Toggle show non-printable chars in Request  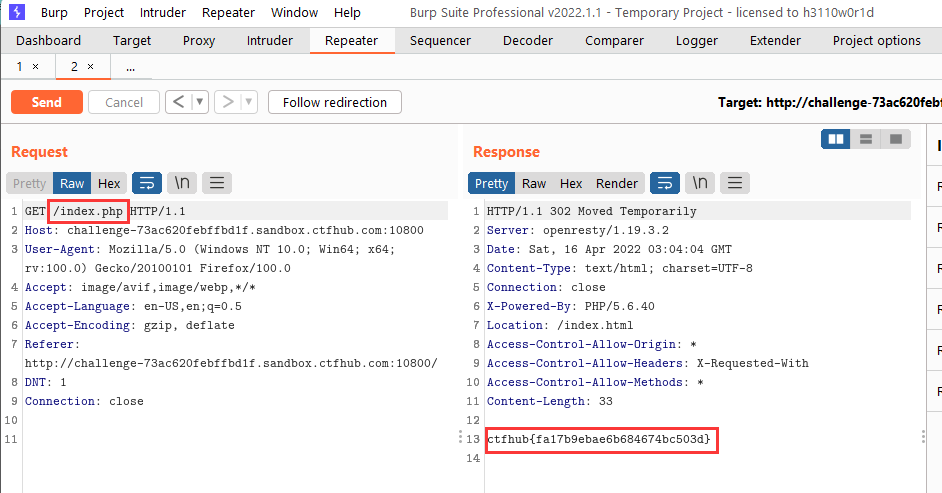[182, 183]
